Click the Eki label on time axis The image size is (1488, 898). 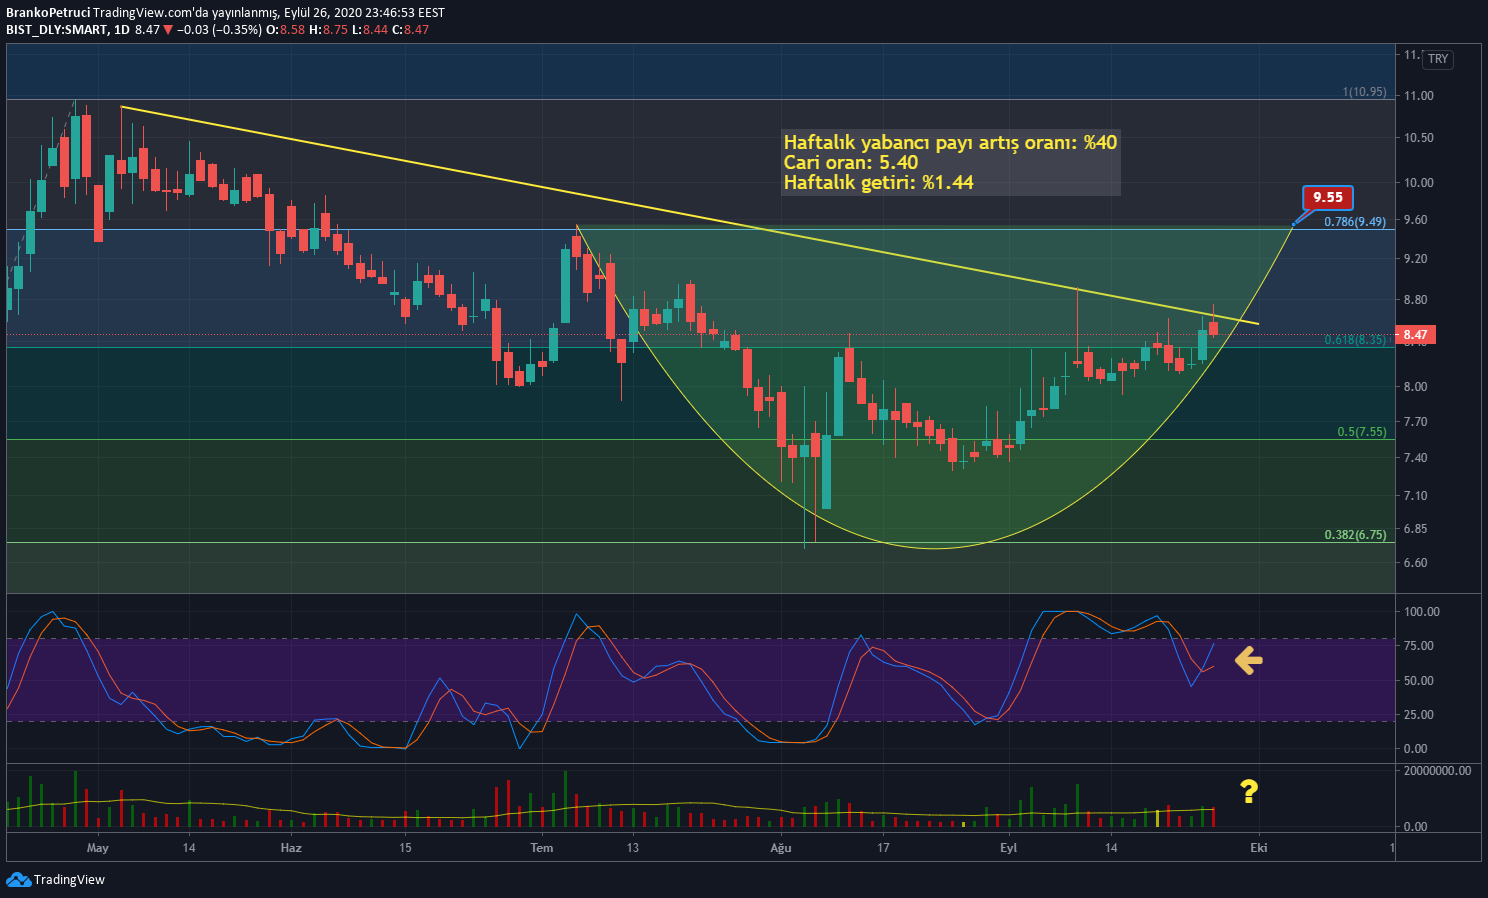tap(1258, 848)
